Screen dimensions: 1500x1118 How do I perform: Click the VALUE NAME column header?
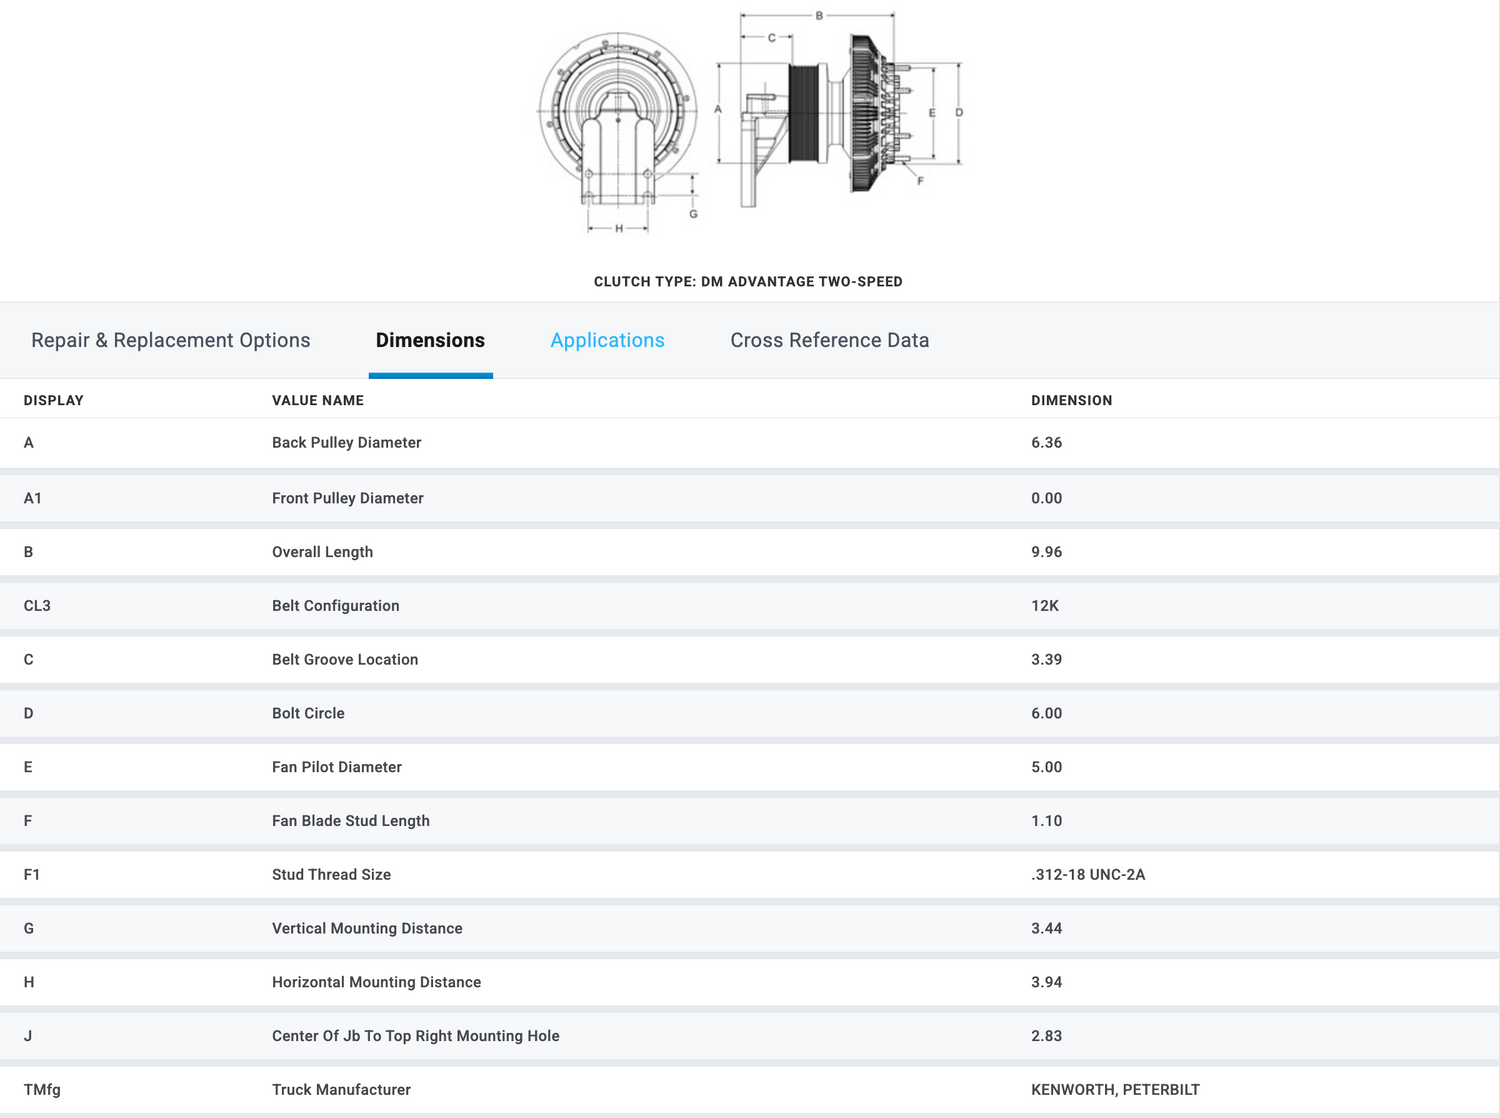point(318,400)
